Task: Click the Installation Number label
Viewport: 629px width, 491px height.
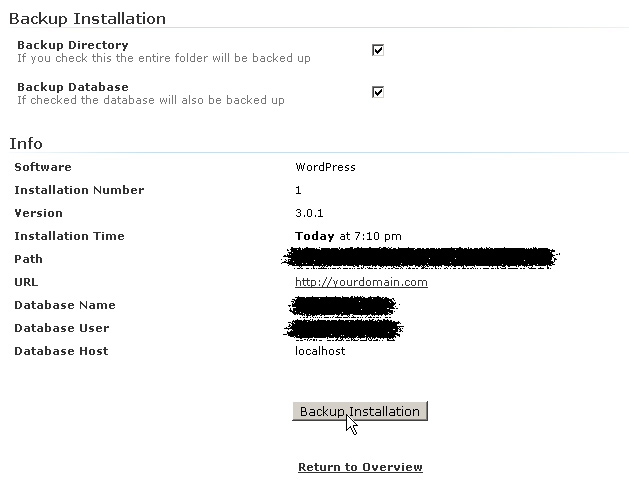Action: pos(79,190)
